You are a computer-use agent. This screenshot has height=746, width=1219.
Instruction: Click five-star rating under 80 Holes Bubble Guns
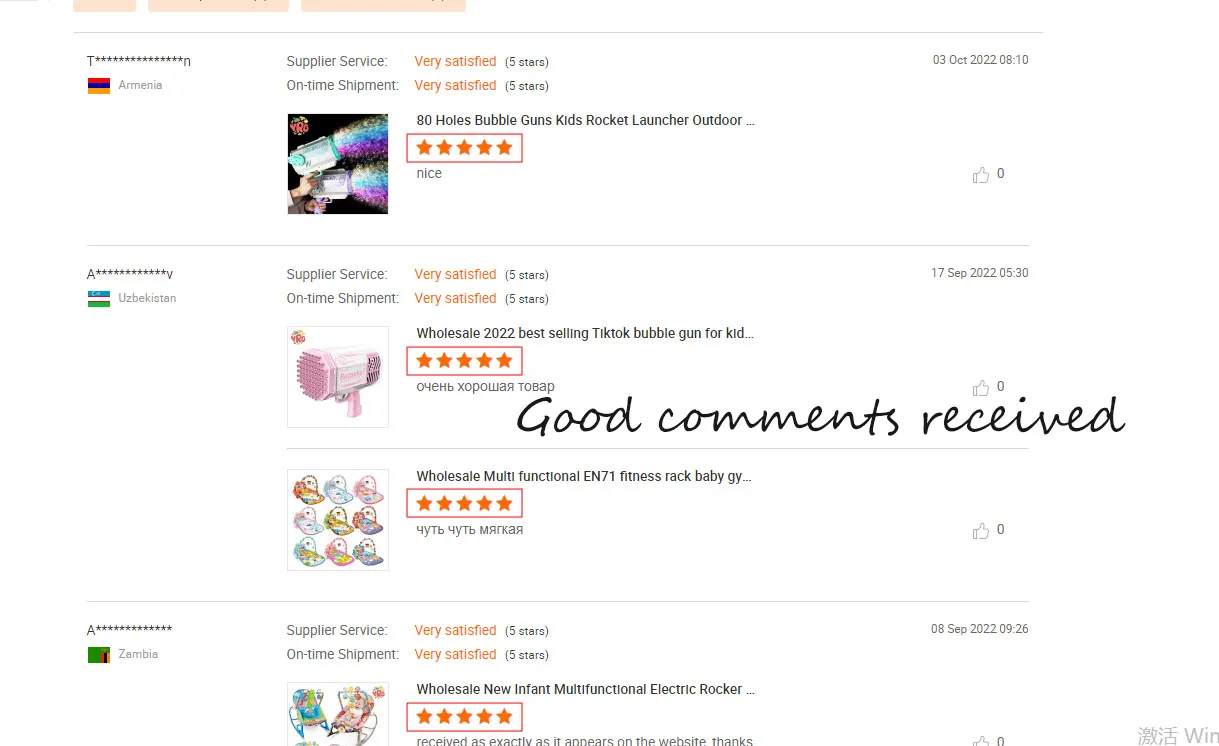[x=464, y=148]
